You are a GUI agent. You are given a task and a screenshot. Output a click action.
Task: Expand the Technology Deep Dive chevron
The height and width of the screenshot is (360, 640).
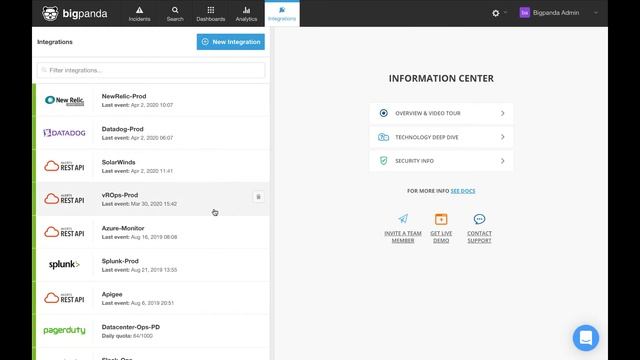click(502, 137)
